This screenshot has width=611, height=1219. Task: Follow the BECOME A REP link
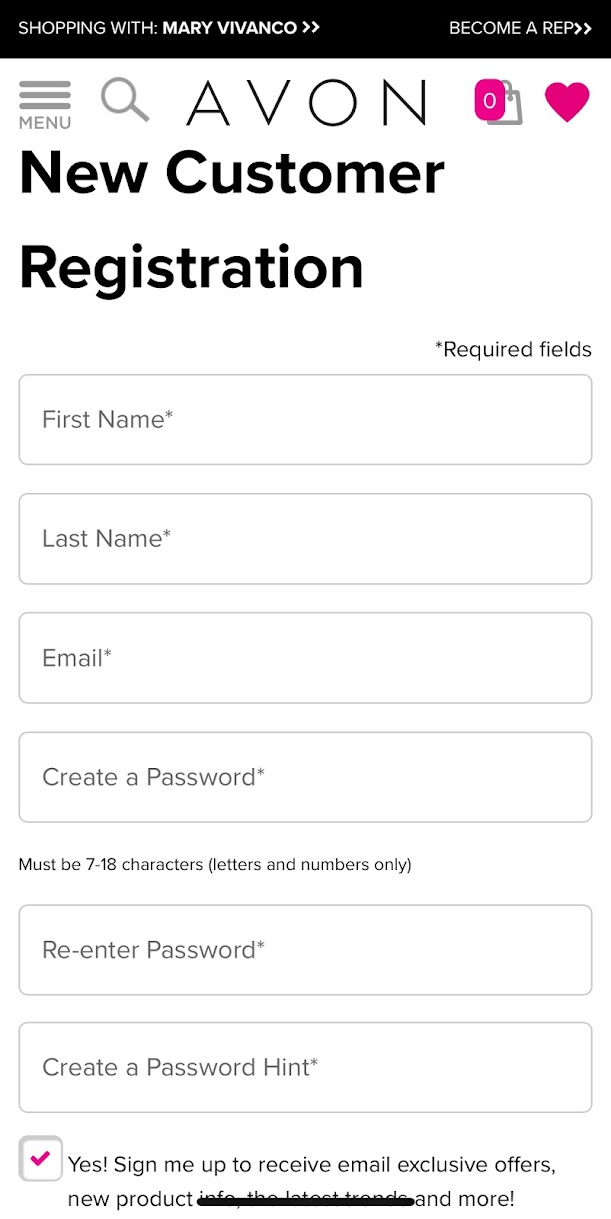509,28
